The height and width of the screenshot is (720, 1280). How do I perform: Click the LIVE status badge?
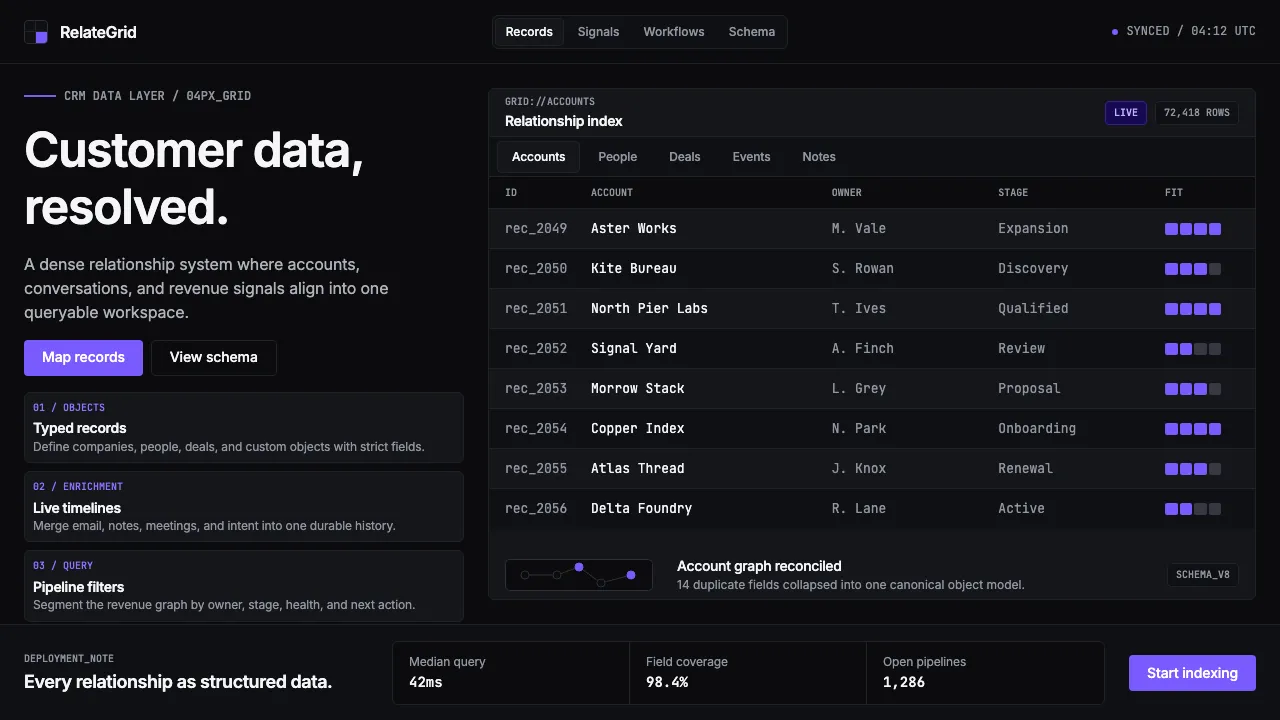[1126, 113]
